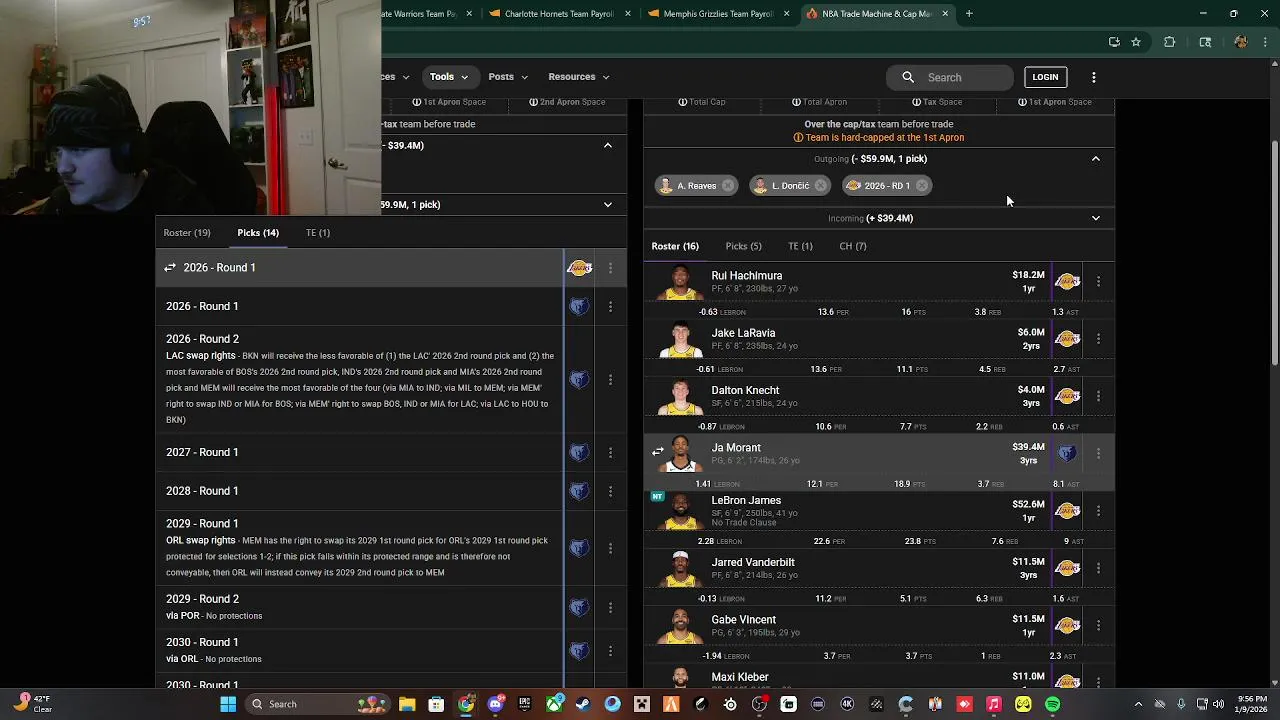Open options for Dalton Knecht row
The width and height of the screenshot is (1280, 720).
[x=1098, y=396]
